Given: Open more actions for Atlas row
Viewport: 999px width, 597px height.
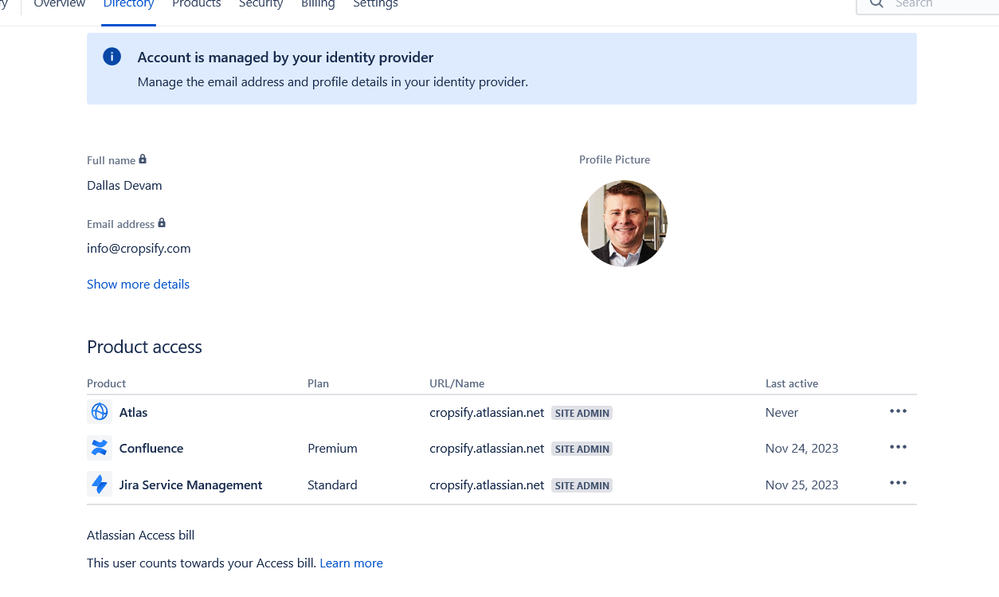Looking at the screenshot, I should coord(898,412).
